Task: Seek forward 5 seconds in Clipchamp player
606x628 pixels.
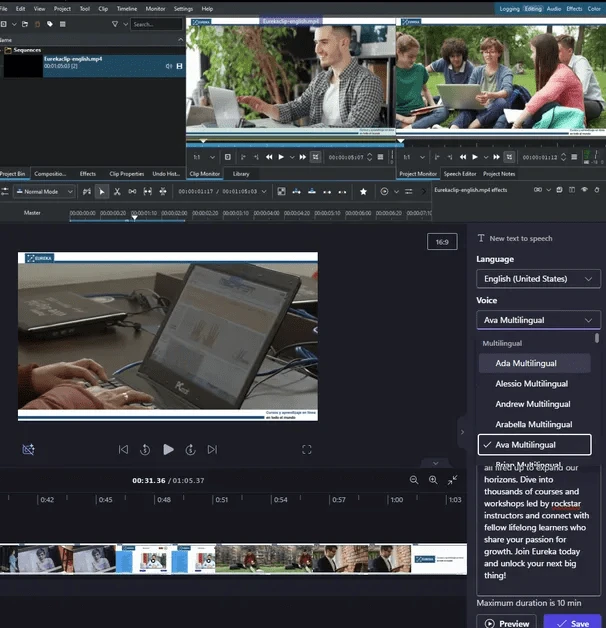Action: pos(191,450)
